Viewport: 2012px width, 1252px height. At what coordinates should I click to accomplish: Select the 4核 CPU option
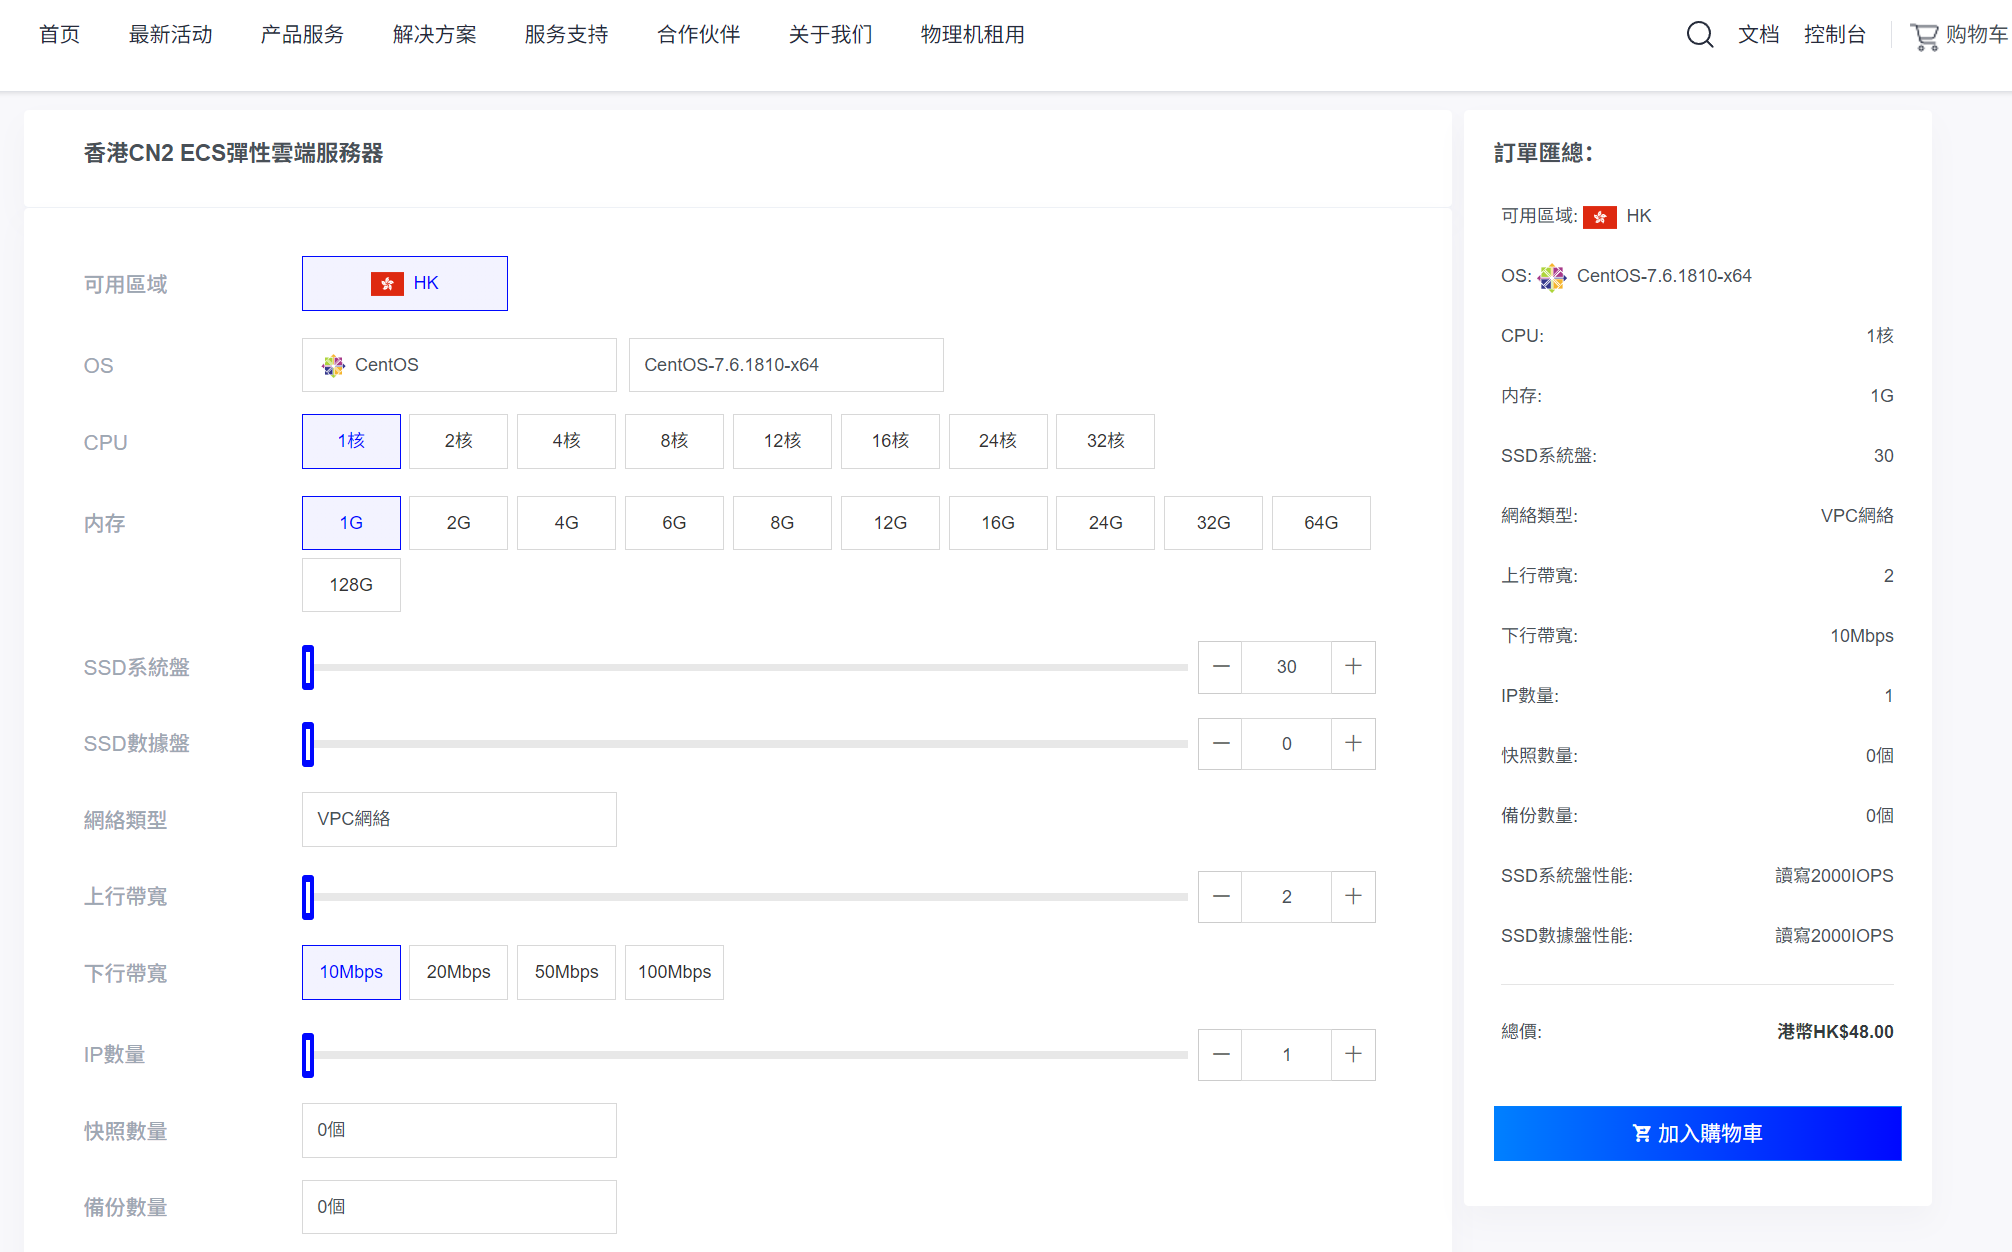566,441
